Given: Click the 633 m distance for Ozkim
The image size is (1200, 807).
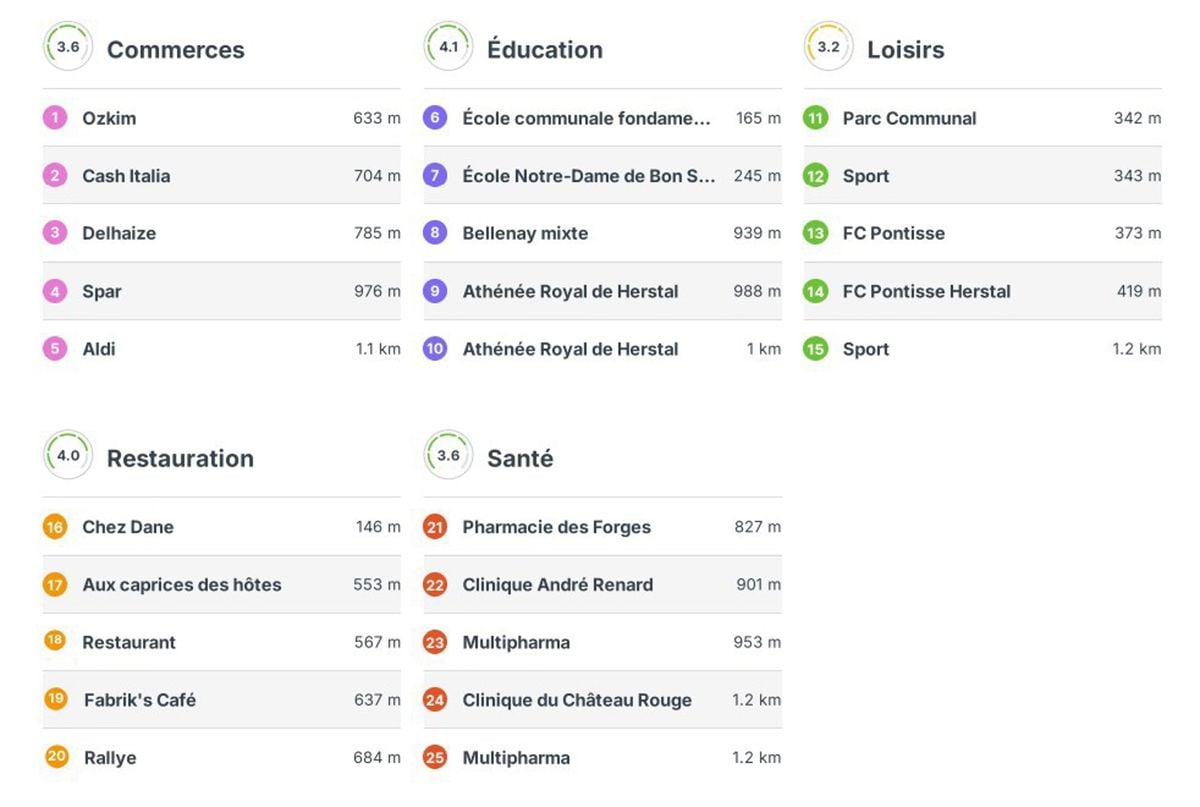Looking at the screenshot, I should tap(377, 118).
